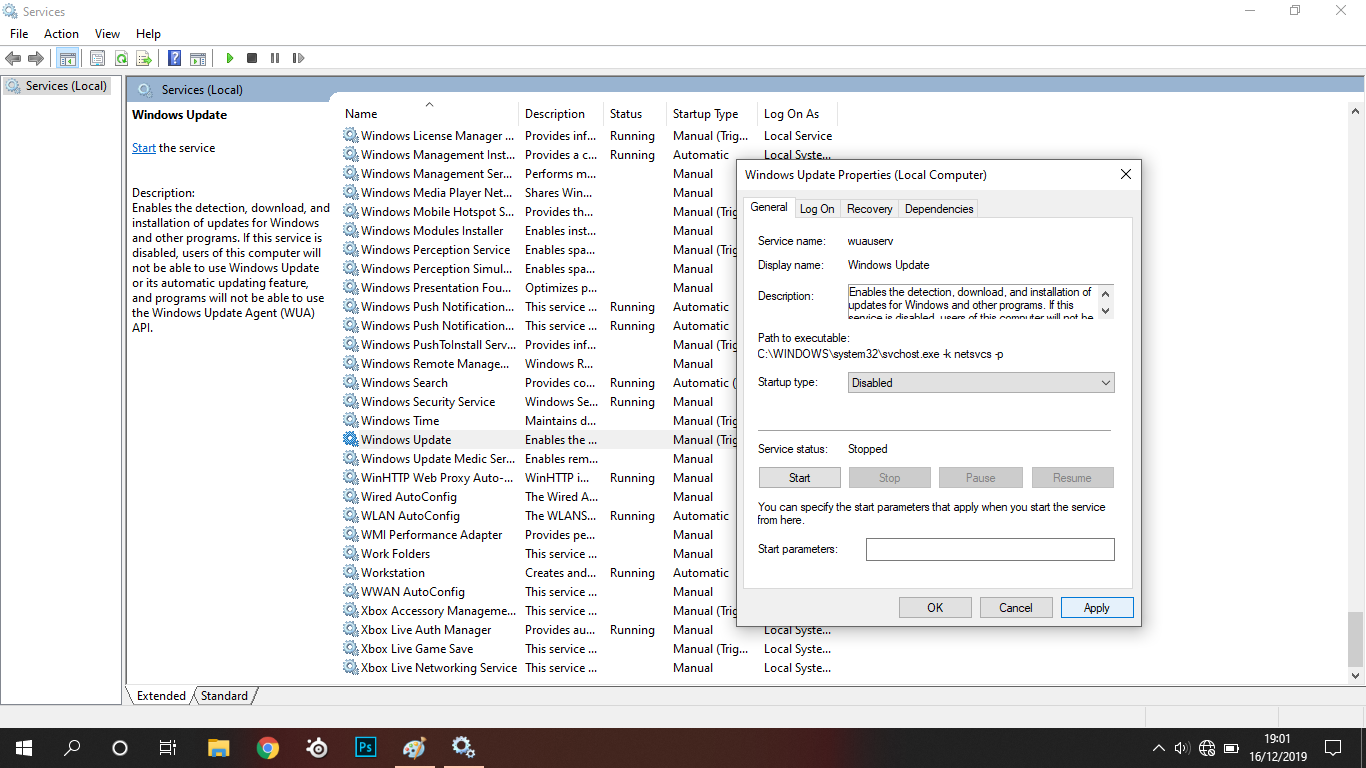Viewport: 1366px width, 768px height.
Task: Refresh the services list
Action: coord(121,58)
